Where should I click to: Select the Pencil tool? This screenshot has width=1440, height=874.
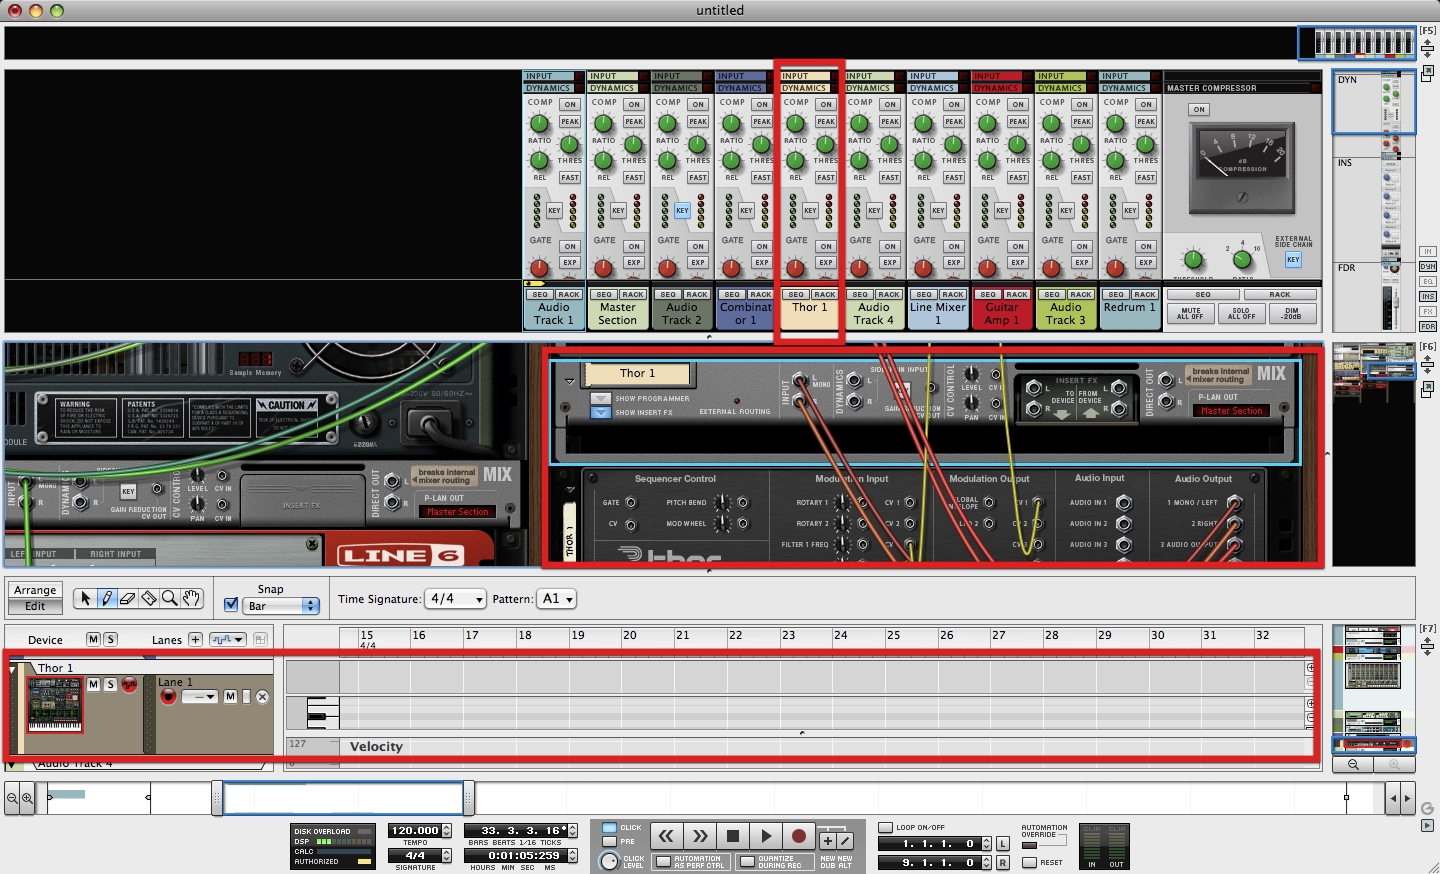[107, 598]
